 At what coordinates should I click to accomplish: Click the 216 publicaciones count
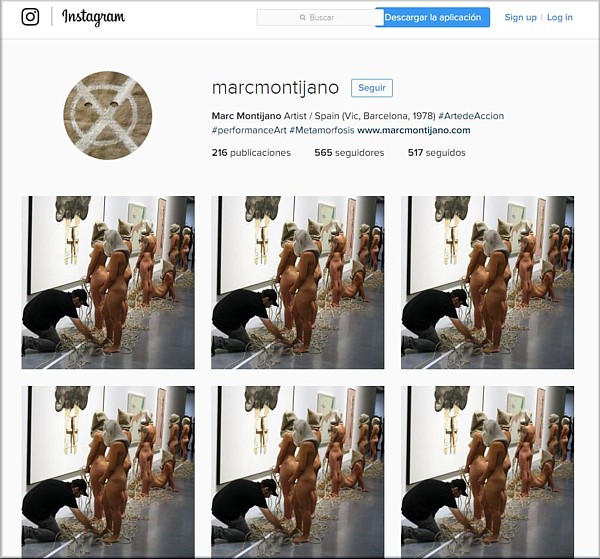251,153
